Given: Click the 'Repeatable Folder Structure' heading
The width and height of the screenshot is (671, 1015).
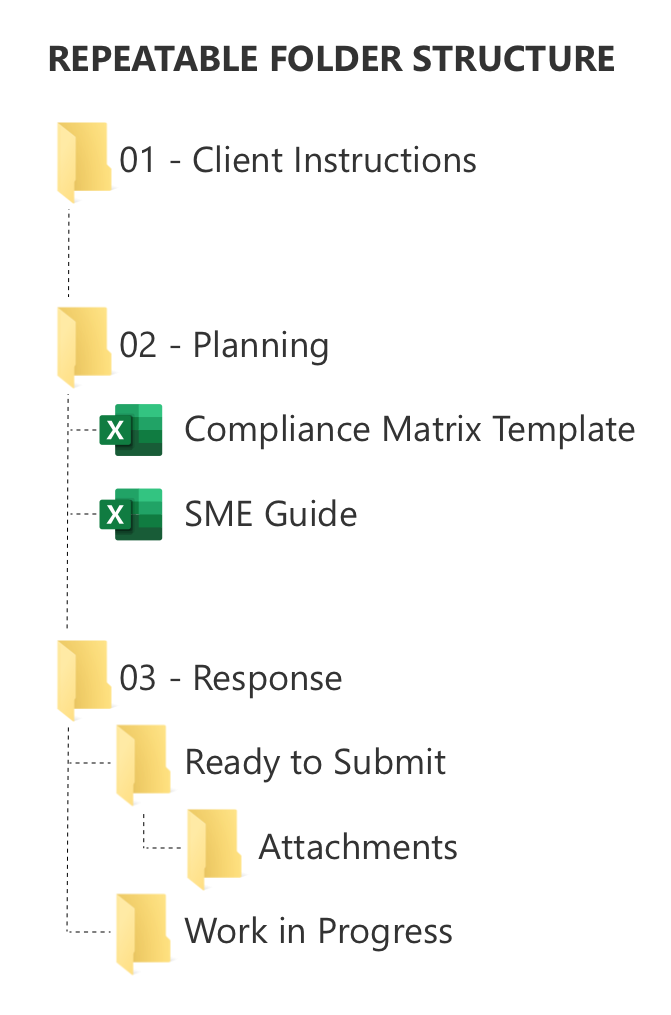Looking at the screenshot, I should pos(331,59).
